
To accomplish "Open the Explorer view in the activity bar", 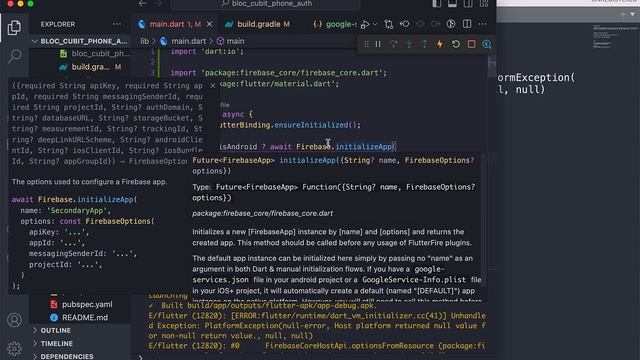I will tap(14, 27).
